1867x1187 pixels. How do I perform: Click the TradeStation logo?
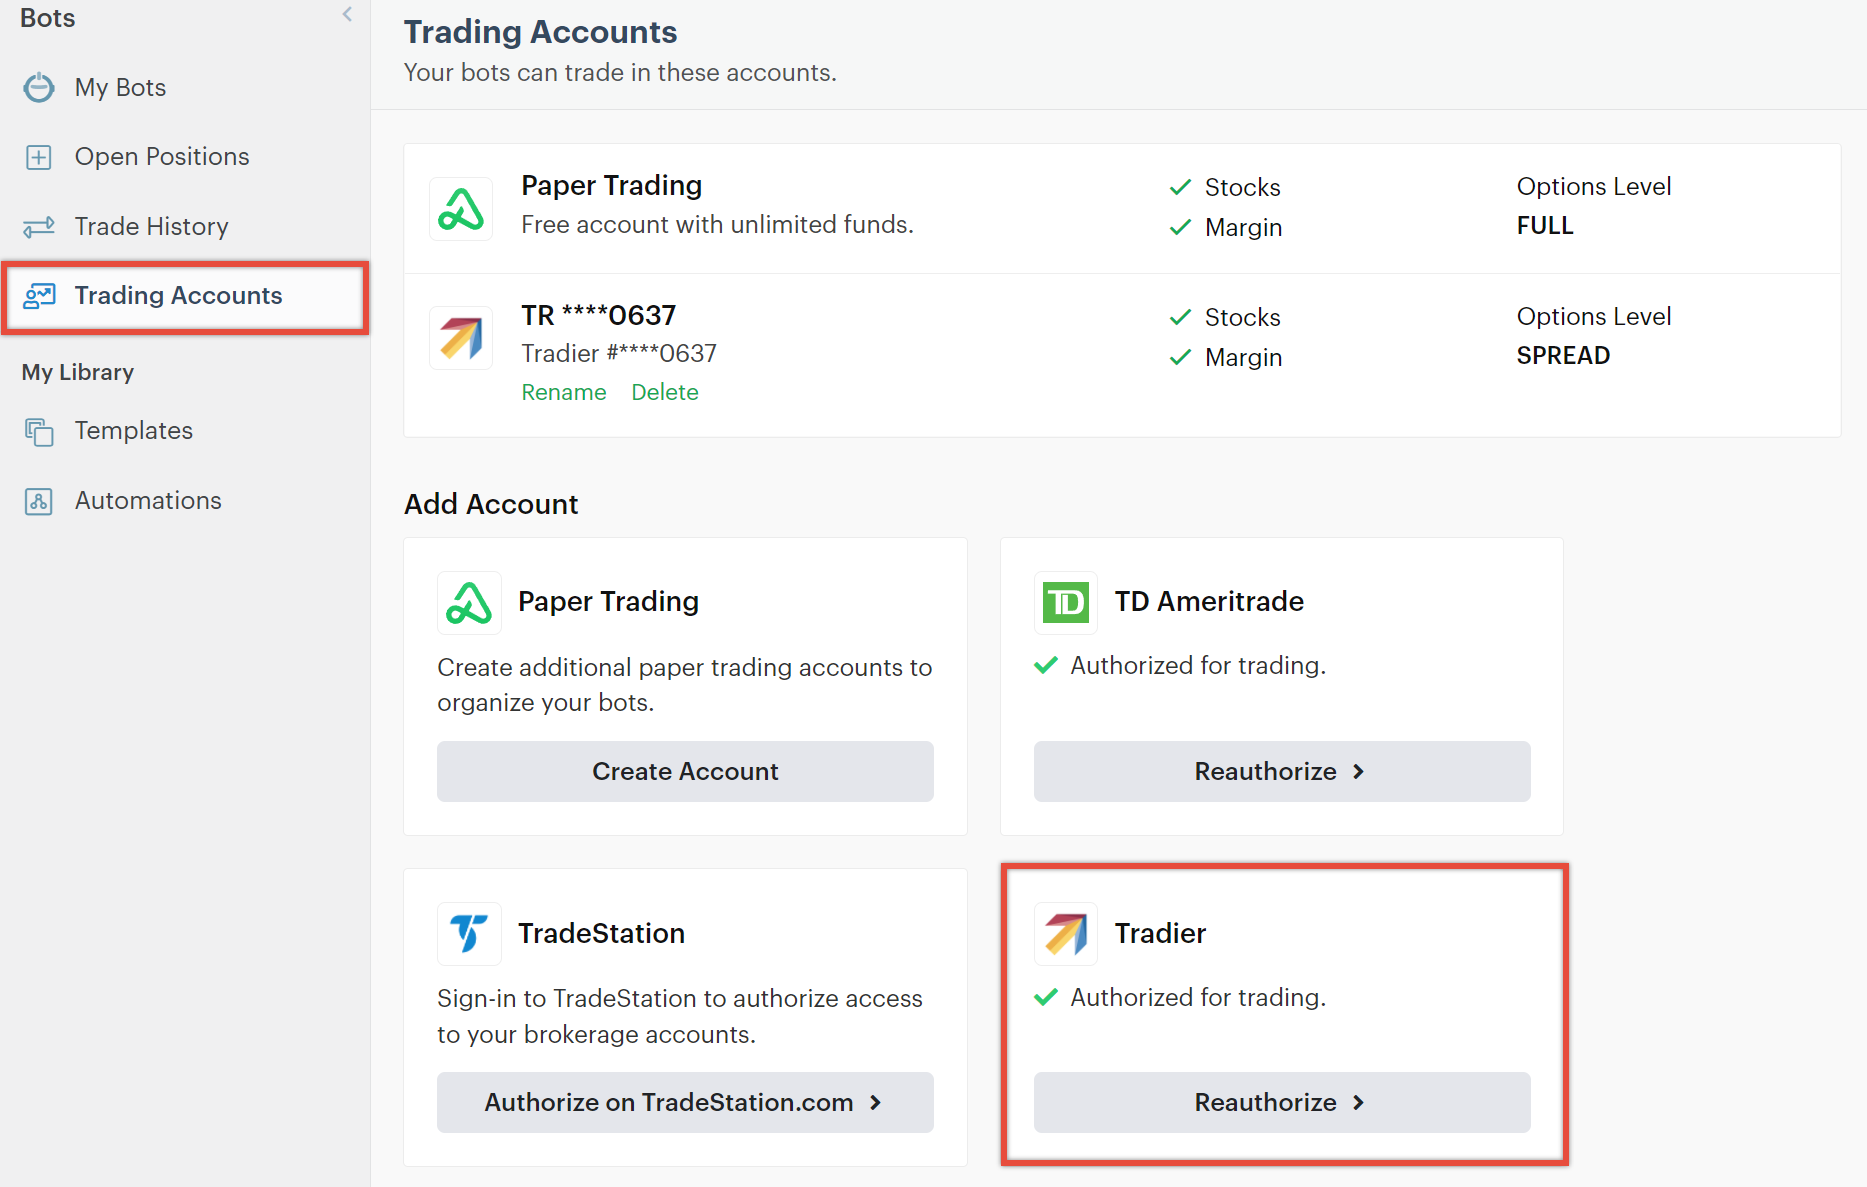tap(468, 933)
